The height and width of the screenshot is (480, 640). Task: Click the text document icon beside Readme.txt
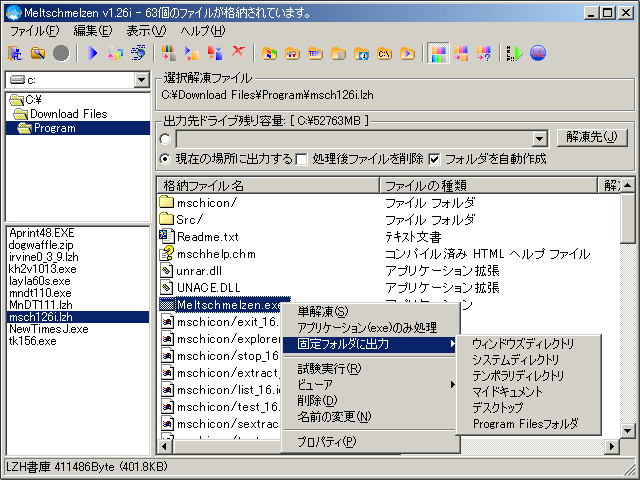pyautogui.click(x=166, y=236)
